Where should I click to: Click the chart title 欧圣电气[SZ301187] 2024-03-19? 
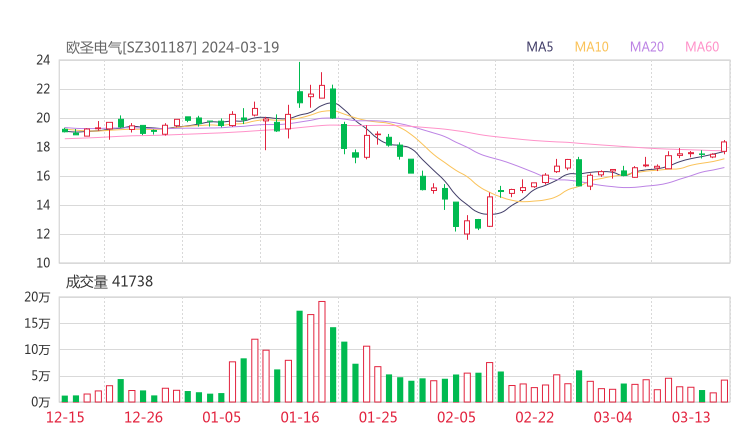click(172, 47)
